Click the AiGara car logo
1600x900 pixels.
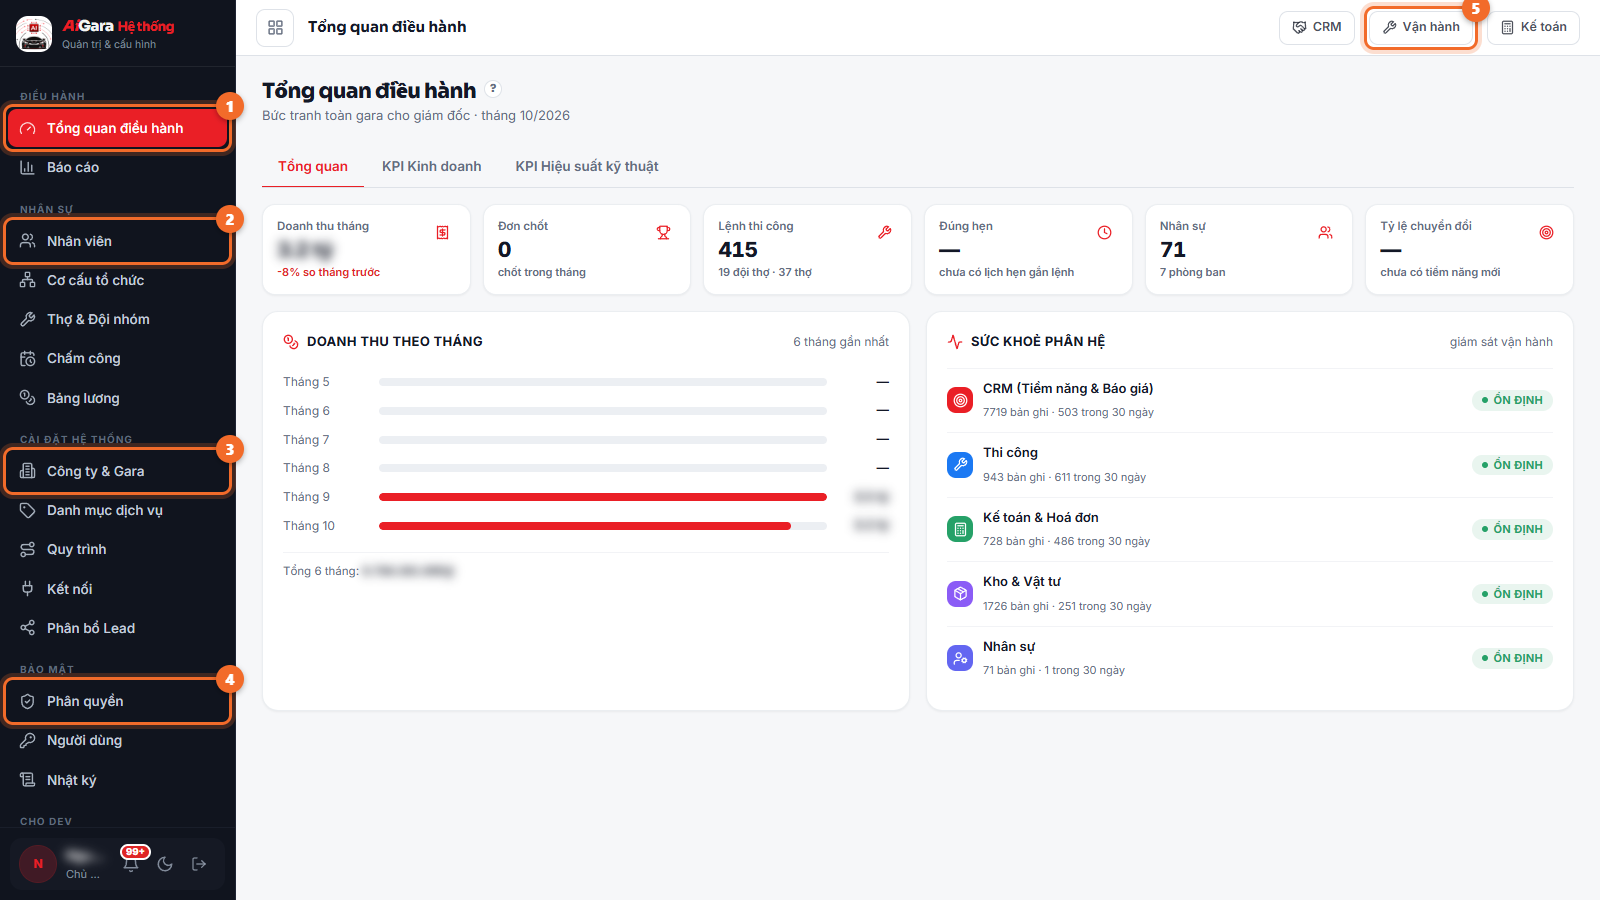click(x=34, y=34)
